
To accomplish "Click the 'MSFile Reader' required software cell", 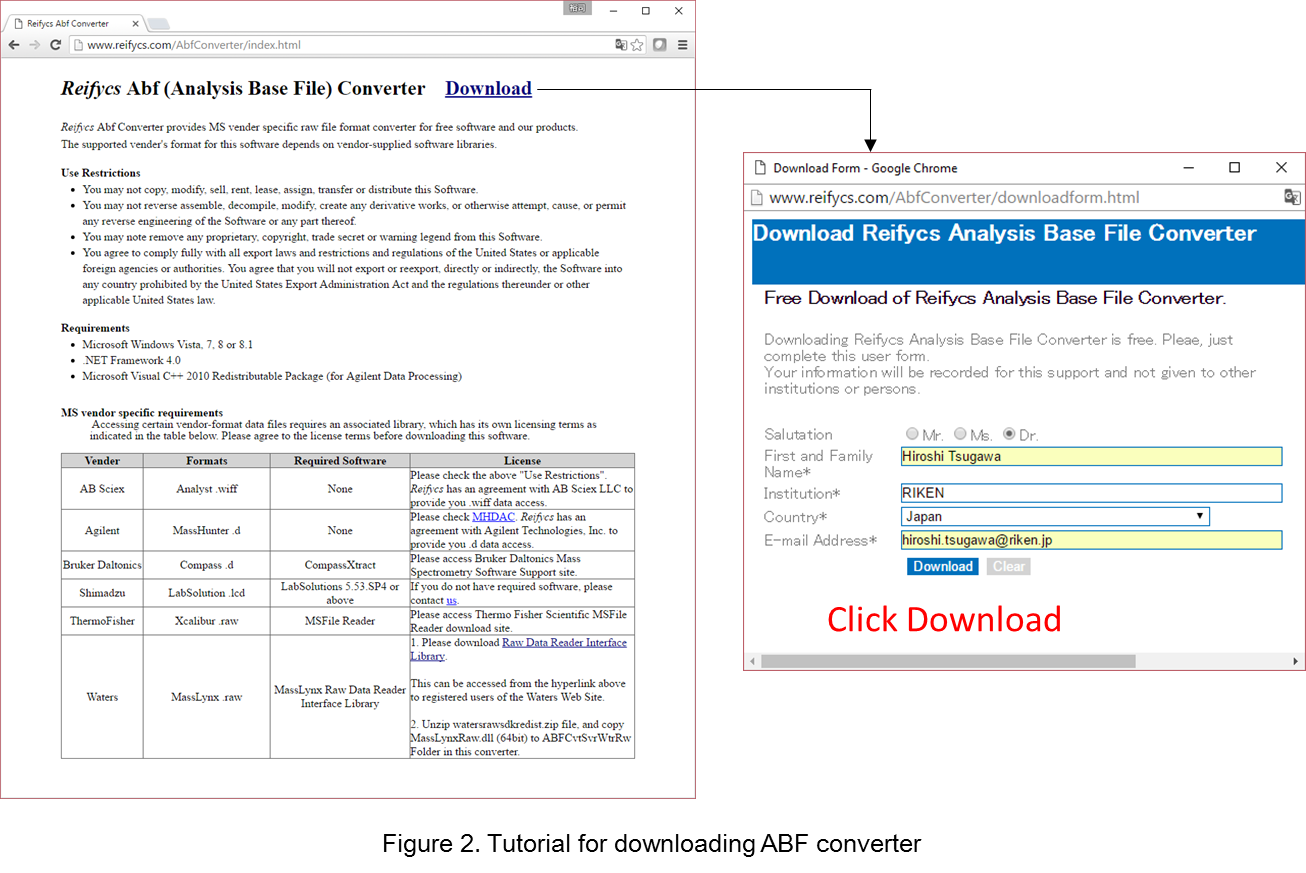I will 339,621.
